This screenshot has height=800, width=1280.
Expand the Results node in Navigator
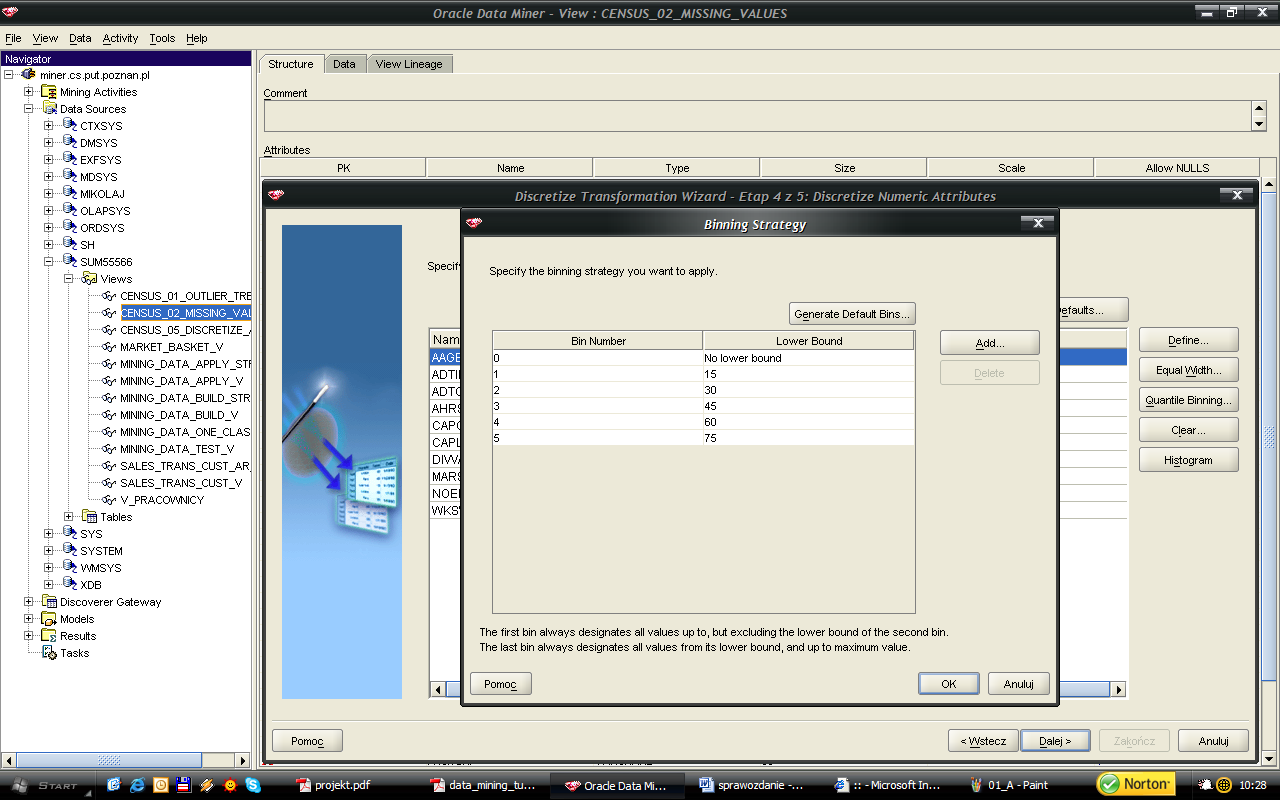29,636
